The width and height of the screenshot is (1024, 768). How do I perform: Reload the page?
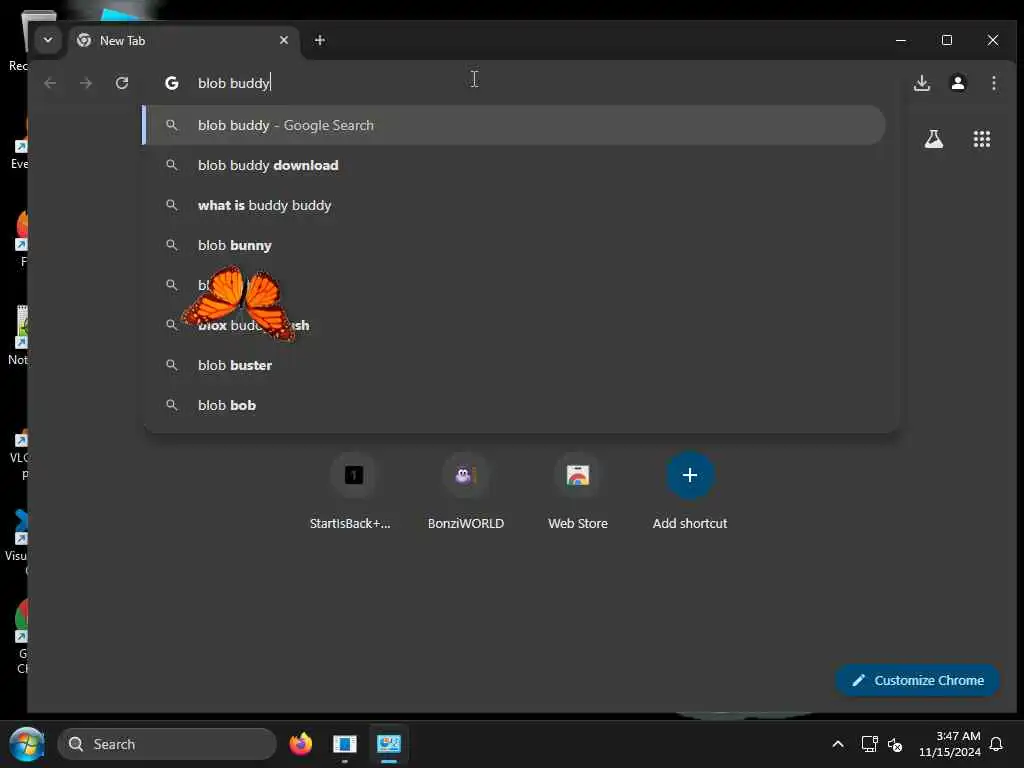pos(121,83)
